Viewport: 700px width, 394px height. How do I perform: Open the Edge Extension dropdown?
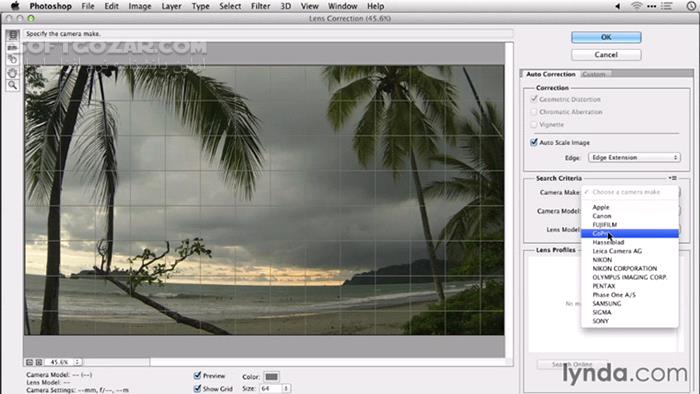point(634,158)
